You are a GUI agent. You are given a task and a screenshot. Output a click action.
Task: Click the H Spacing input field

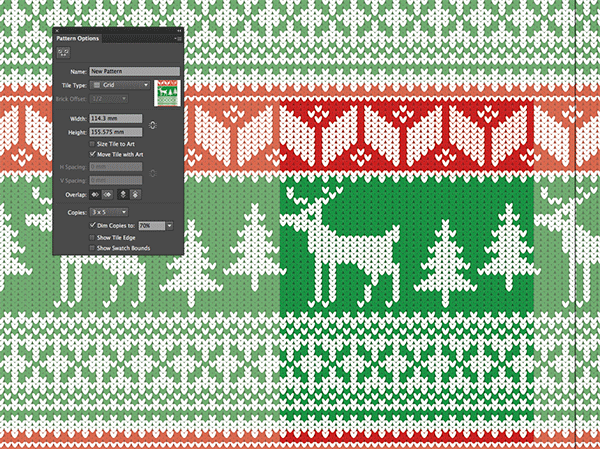[x=116, y=167]
